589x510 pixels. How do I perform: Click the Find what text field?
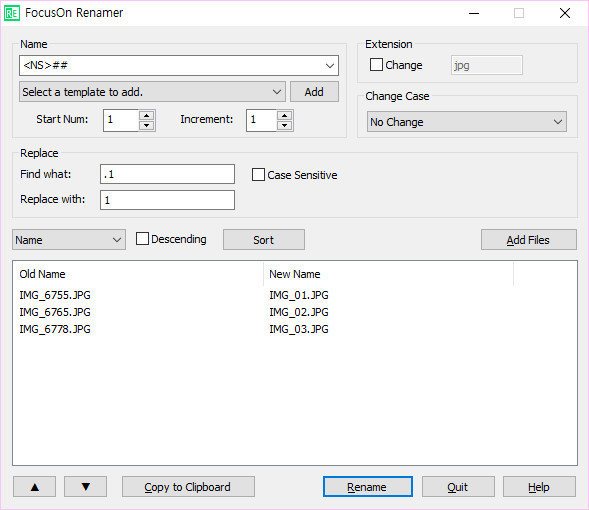(x=168, y=174)
